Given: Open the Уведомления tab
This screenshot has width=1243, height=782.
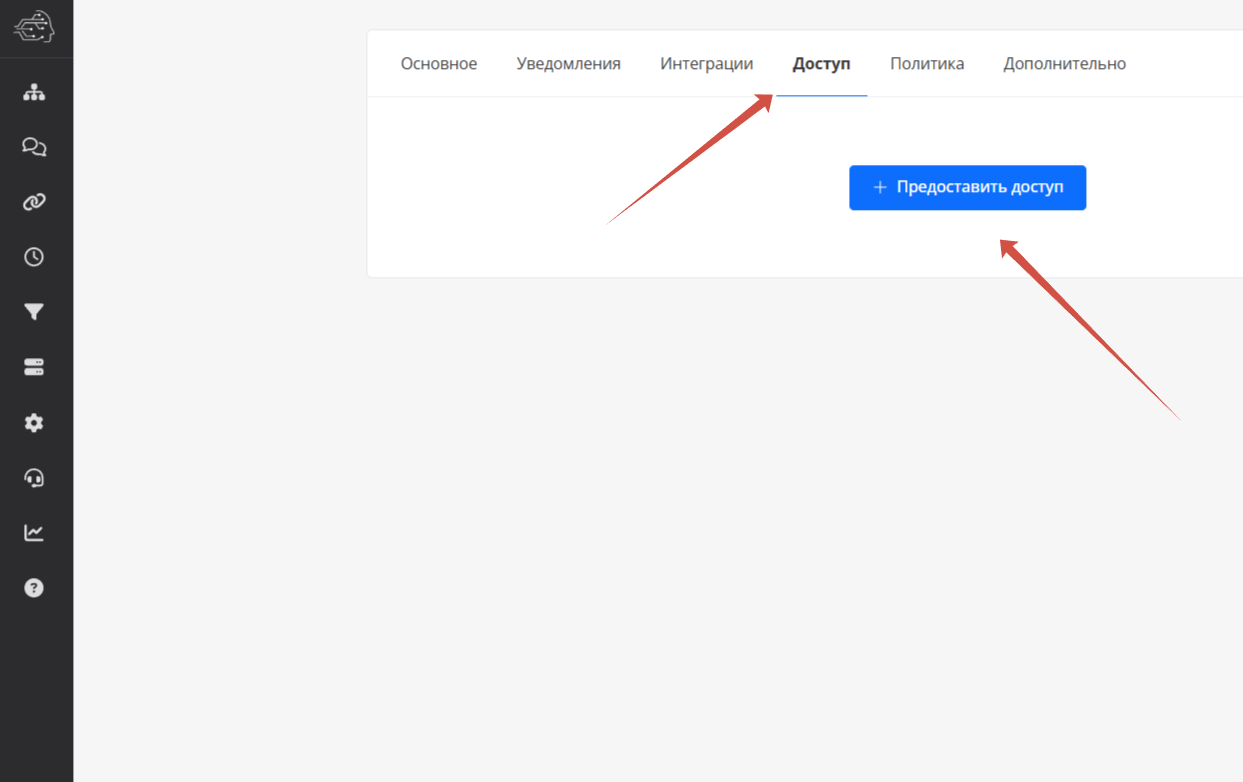Looking at the screenshot, I should coord(568,64).
